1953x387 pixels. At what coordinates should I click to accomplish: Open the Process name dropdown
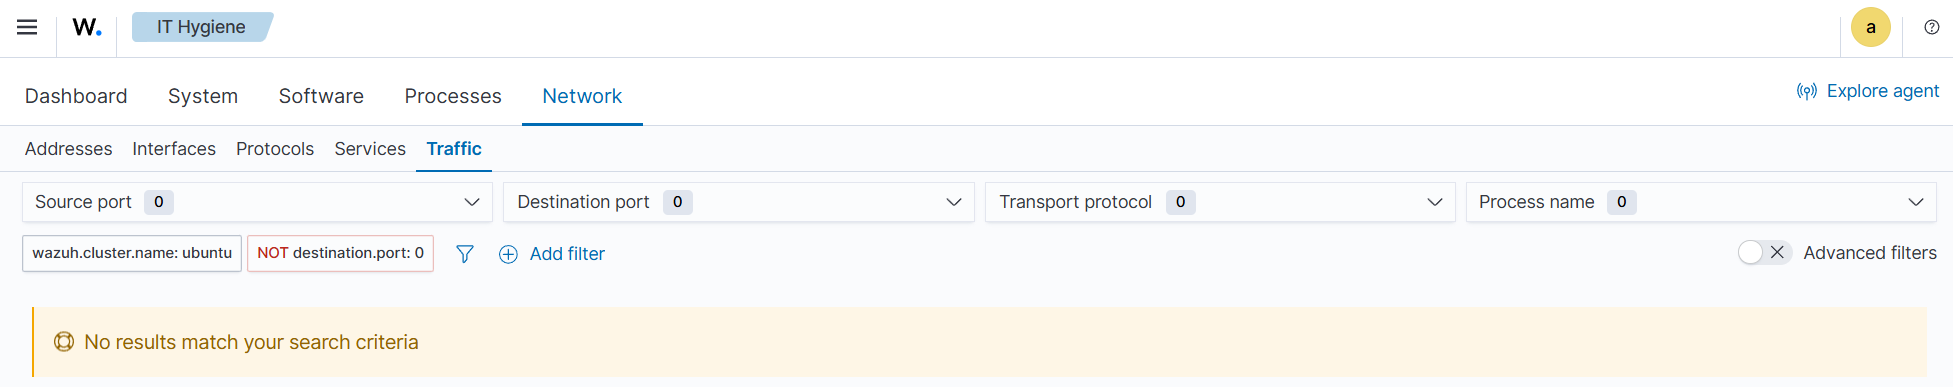(x=1701, y=202)
